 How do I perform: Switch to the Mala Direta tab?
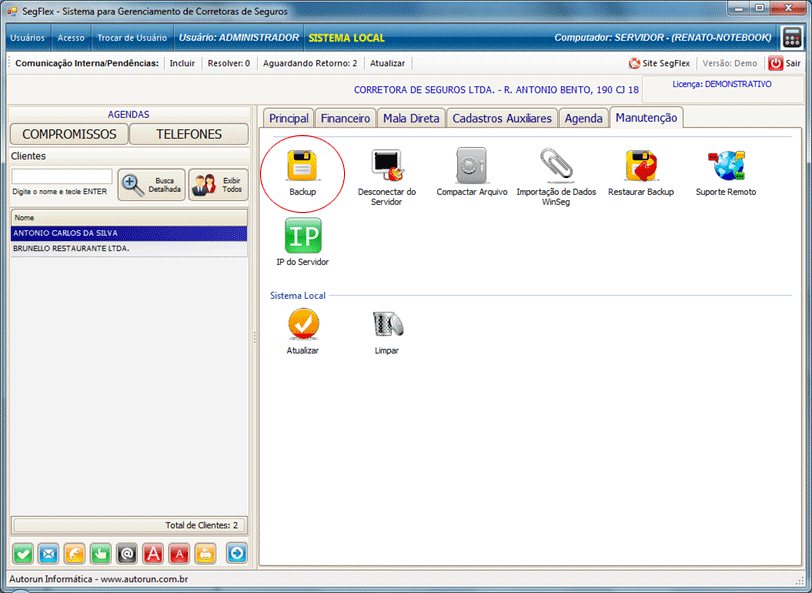tap(411, 119)
